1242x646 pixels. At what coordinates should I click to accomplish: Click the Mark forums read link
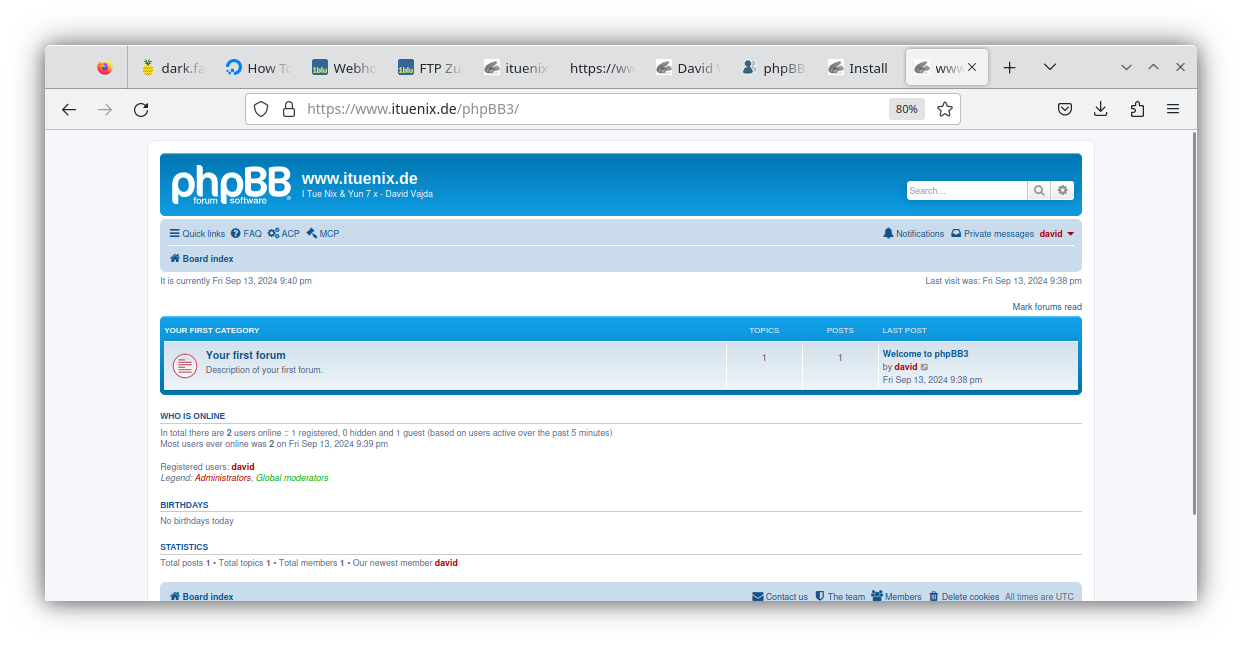tap(1046, 307)
